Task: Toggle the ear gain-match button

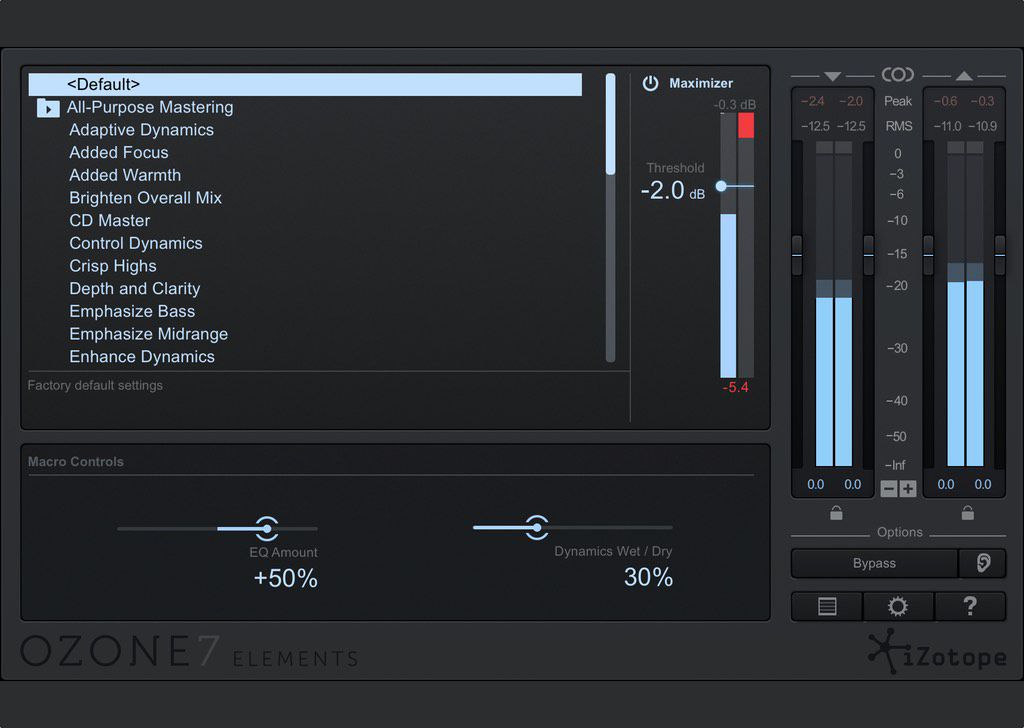Action: 983,563
